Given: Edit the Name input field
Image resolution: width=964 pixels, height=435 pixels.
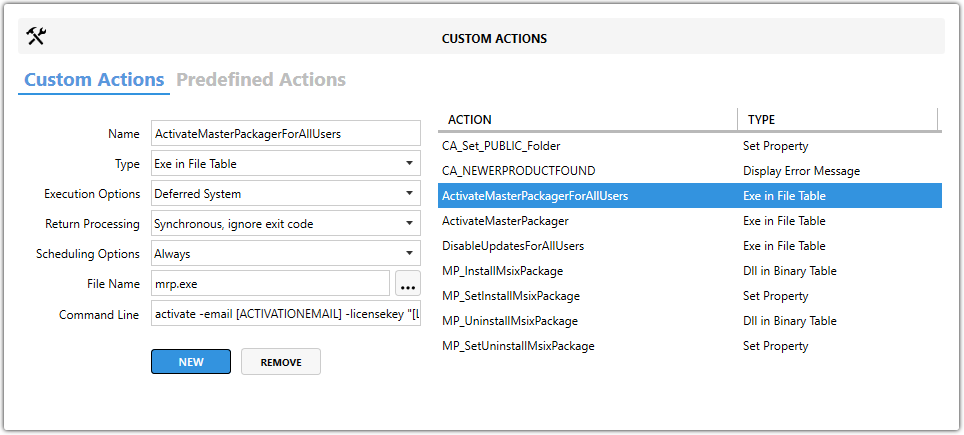Looking at the screenshot, I should pos(286,133).
